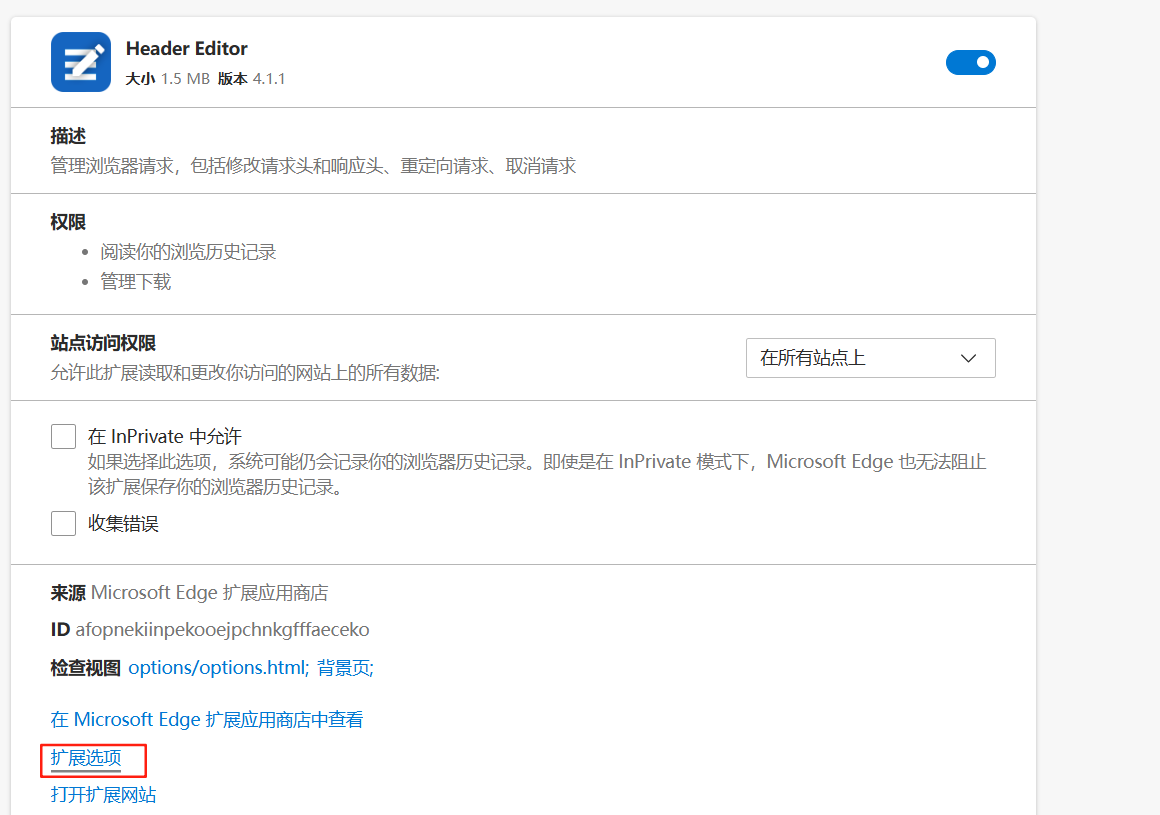Click the Header Editor title text

tap(186, 49)
